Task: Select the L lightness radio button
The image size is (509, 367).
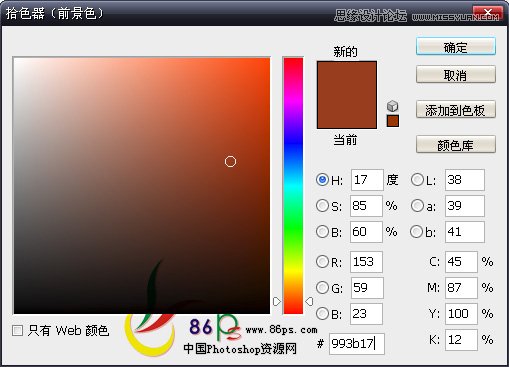Action: pos(417,180)
